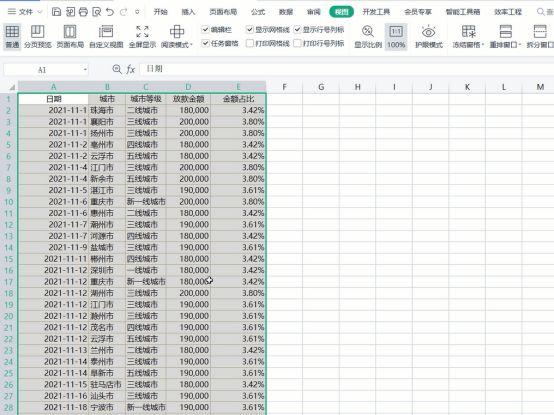This screenshot has height=415, width=554.
Task: Click the fx insert function icon
Action: click(x=131, y=69)
